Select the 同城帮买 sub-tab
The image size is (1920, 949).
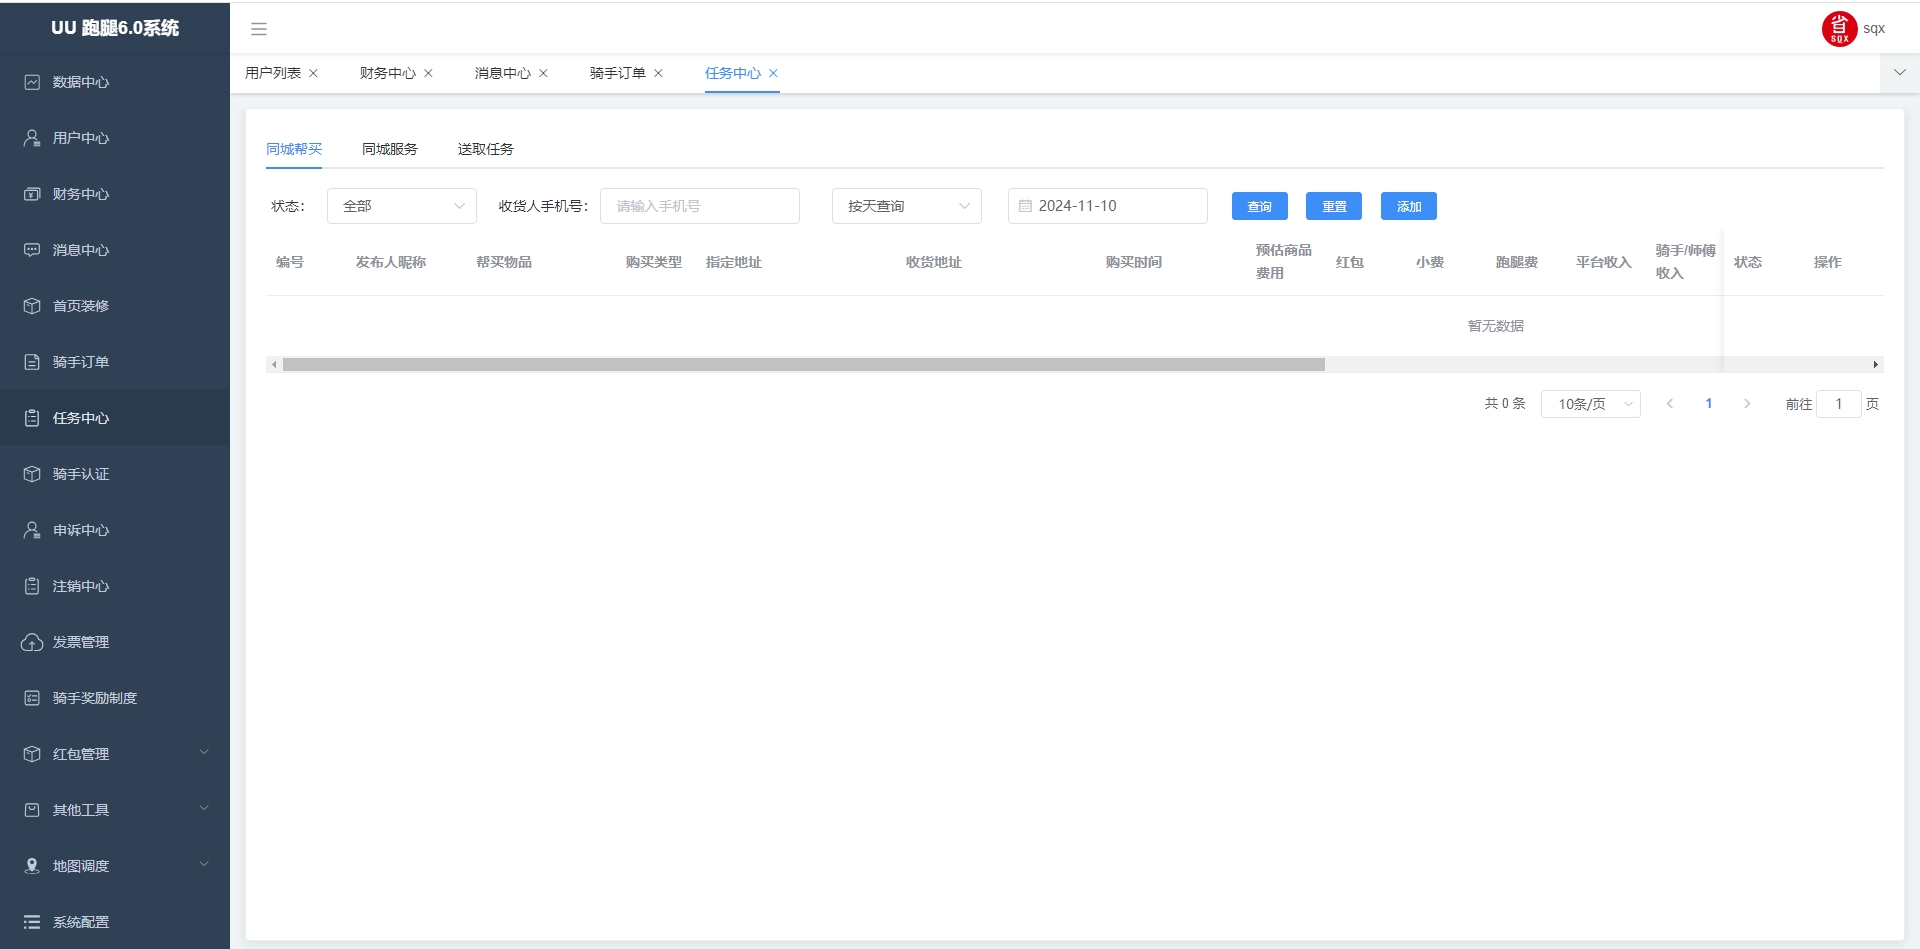(294, 149)
